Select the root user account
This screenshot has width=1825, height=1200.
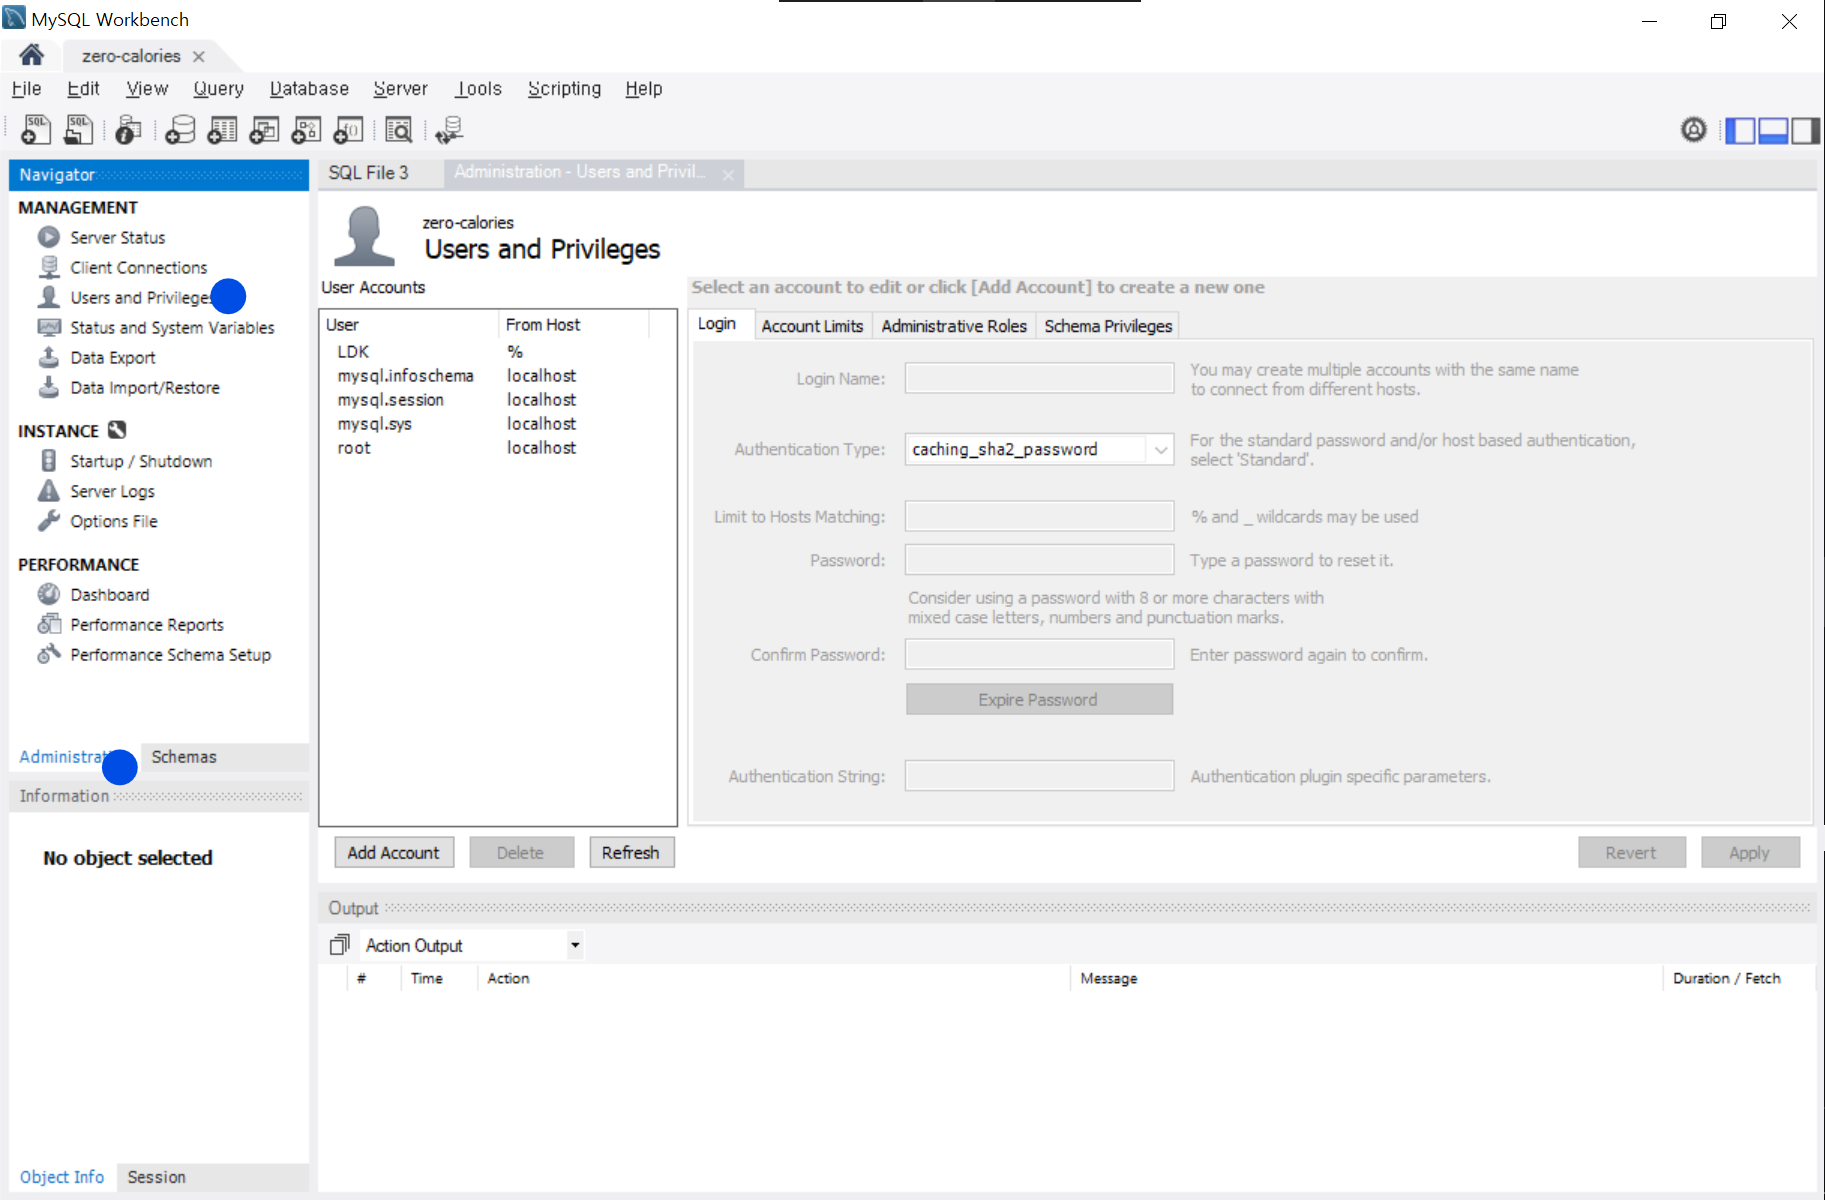tap(497, 448)
